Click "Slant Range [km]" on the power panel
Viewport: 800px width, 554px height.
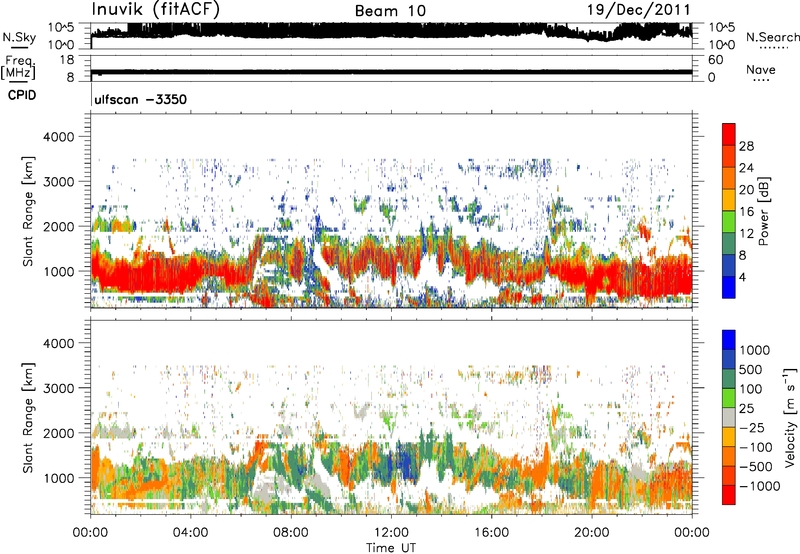click(28, 211)
